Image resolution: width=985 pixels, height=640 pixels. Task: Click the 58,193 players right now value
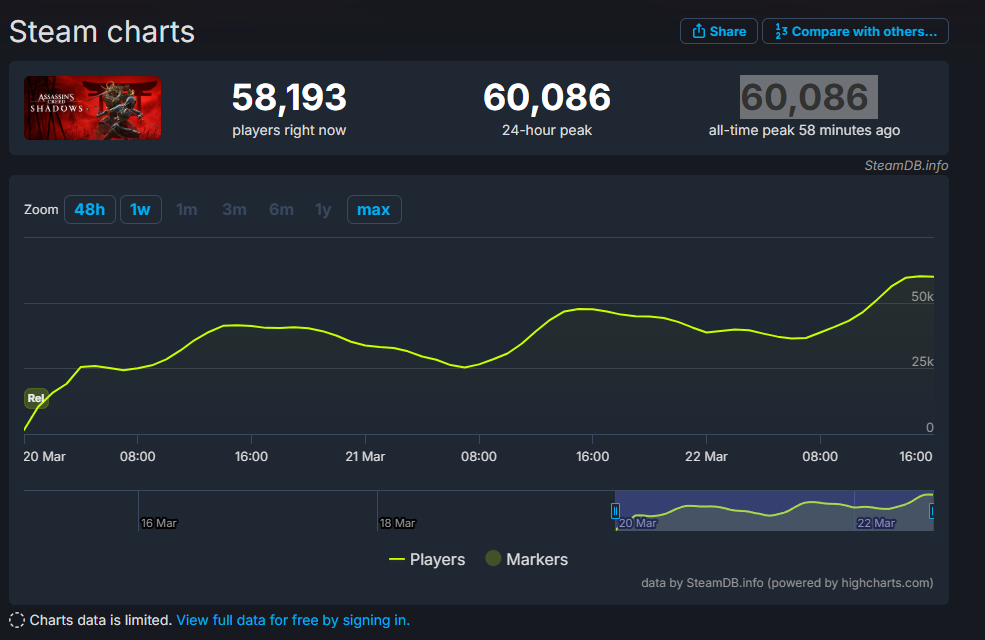click(289, 97)
